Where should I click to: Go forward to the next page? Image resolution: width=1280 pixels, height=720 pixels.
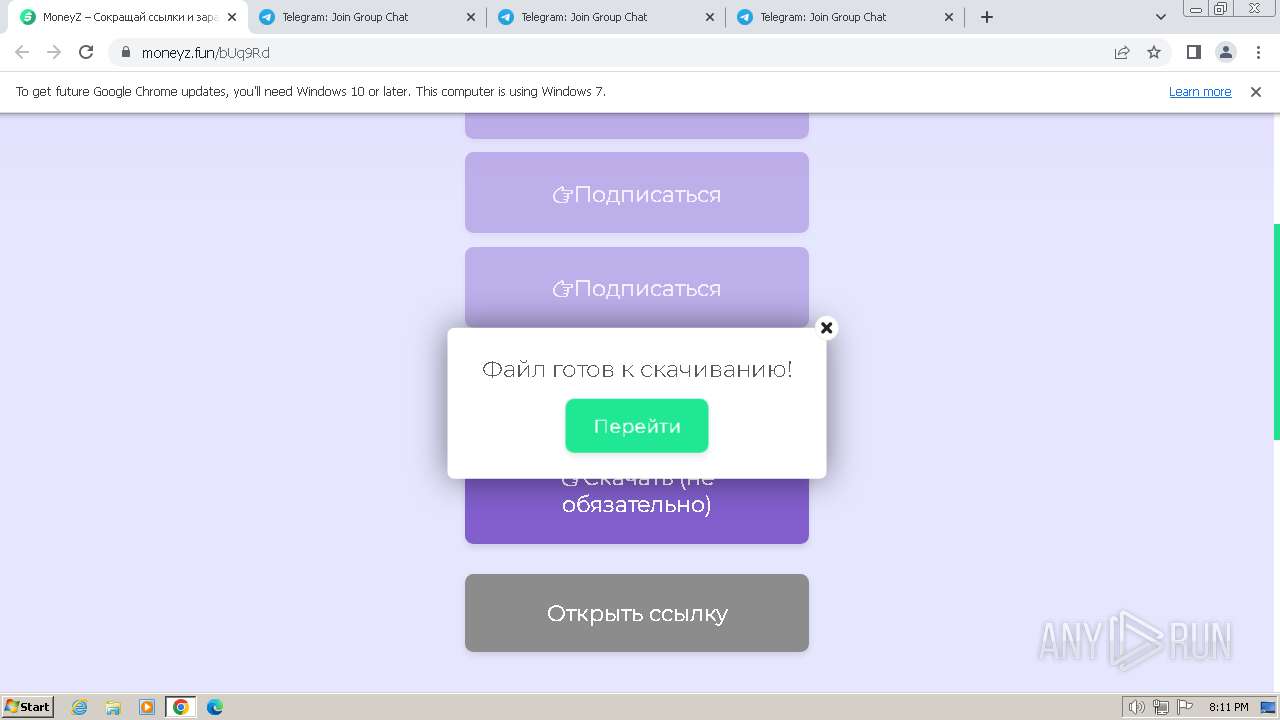tap(54, 52)
